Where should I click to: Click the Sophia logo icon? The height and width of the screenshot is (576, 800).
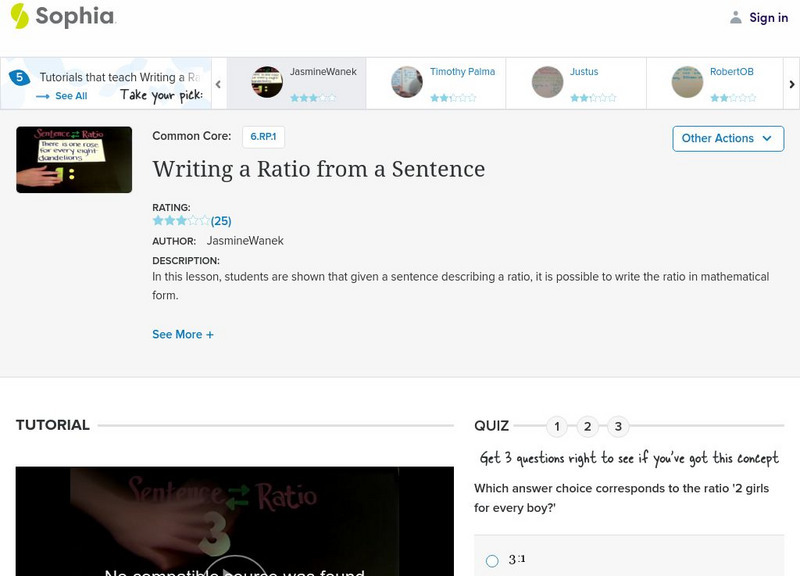click(x=19, y=16)
